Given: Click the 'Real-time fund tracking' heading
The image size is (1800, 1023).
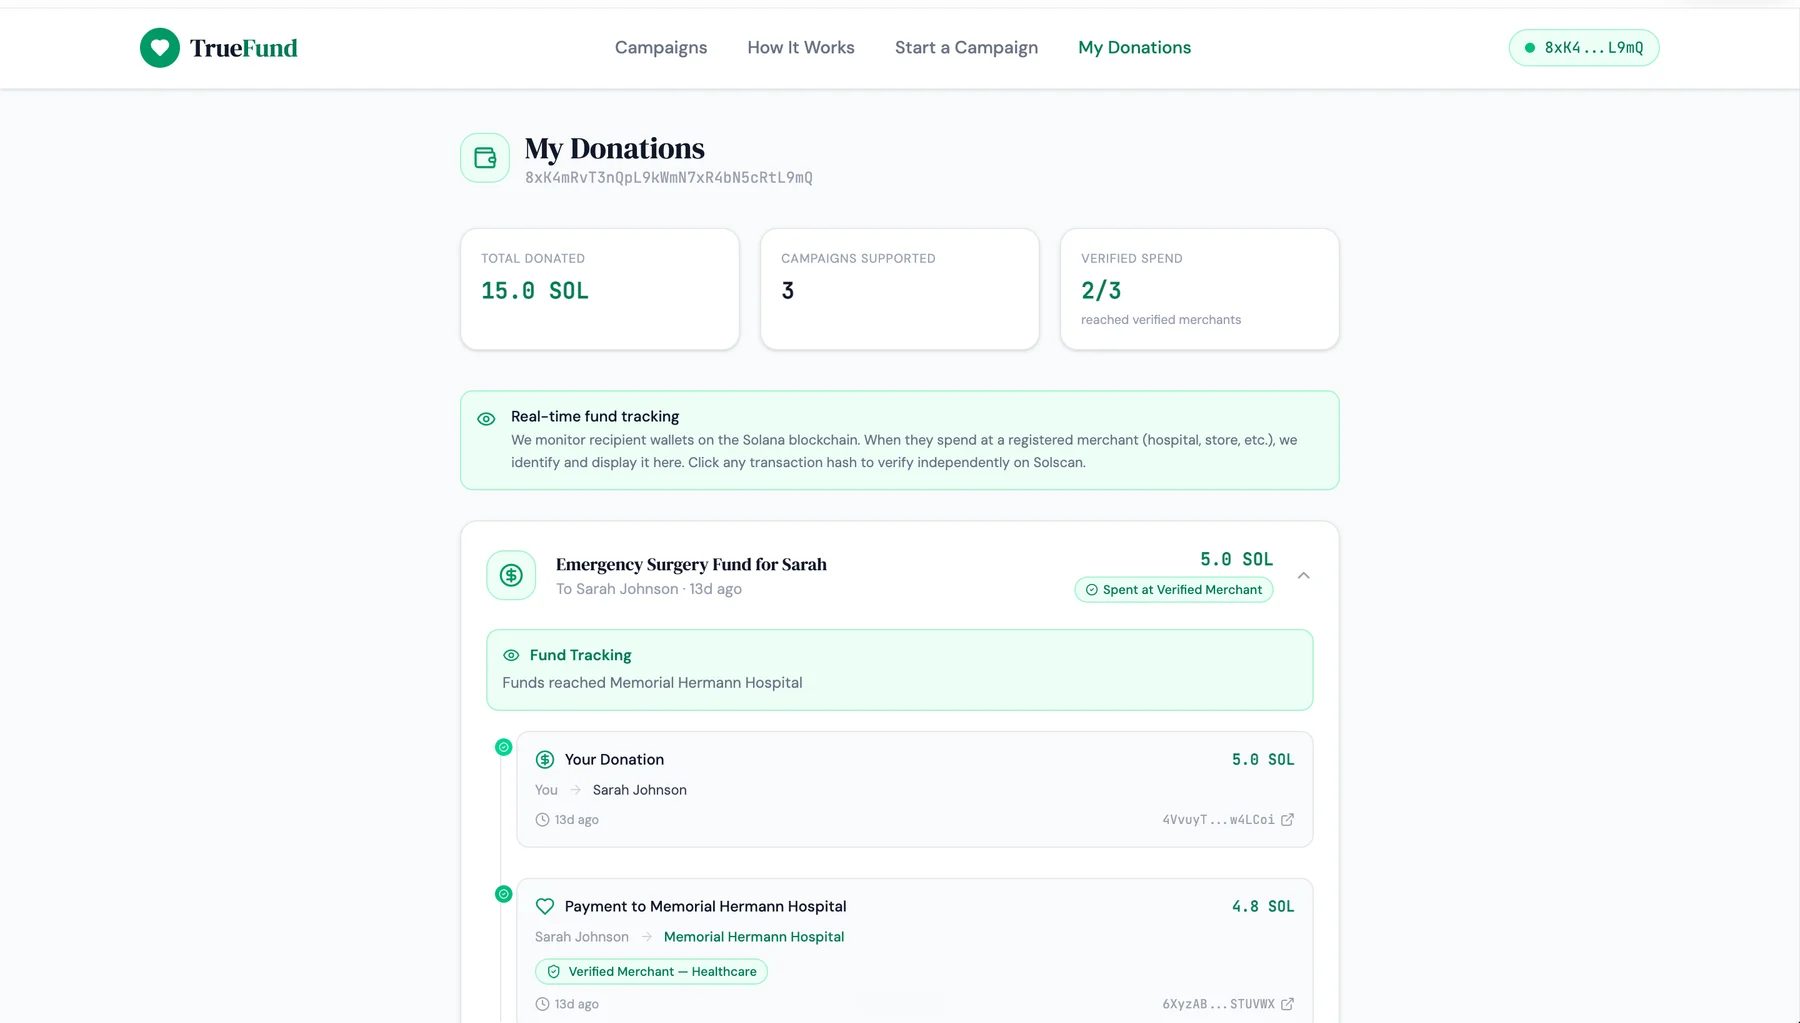Looking at the screenshot, I should 595,417.
